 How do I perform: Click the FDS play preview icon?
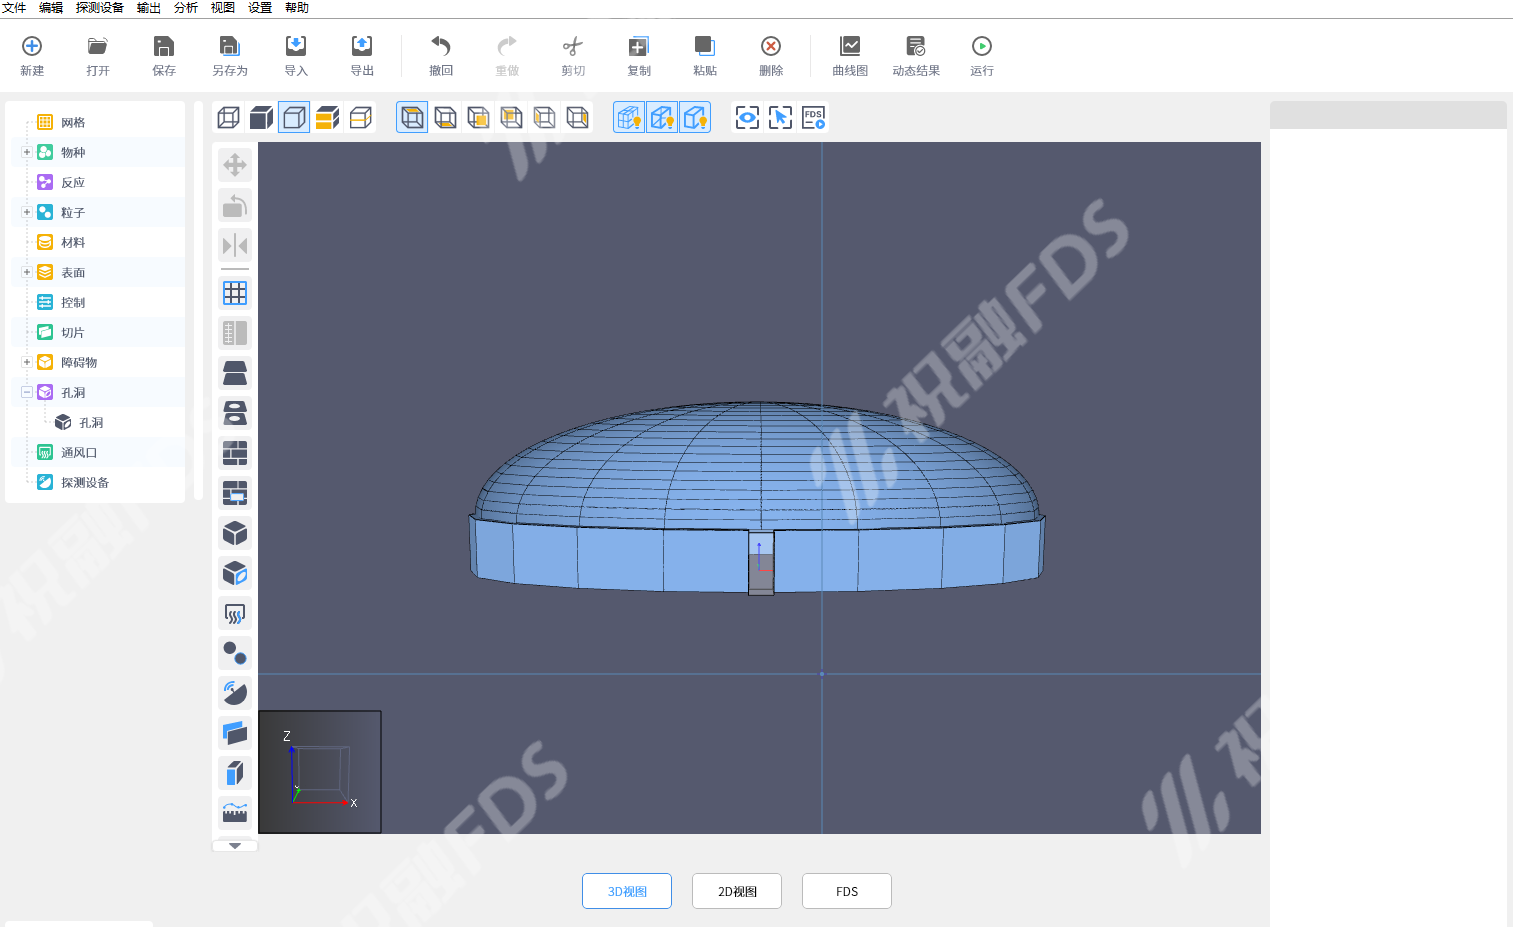[813, 118]
